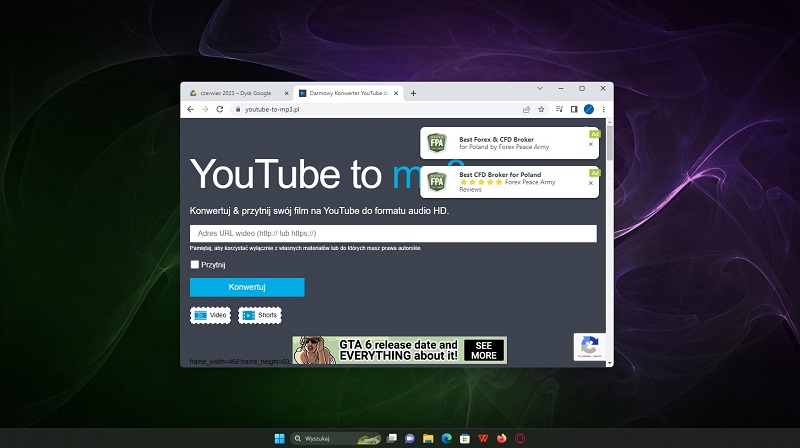Maximize the Chrome window

pos(582,88)
